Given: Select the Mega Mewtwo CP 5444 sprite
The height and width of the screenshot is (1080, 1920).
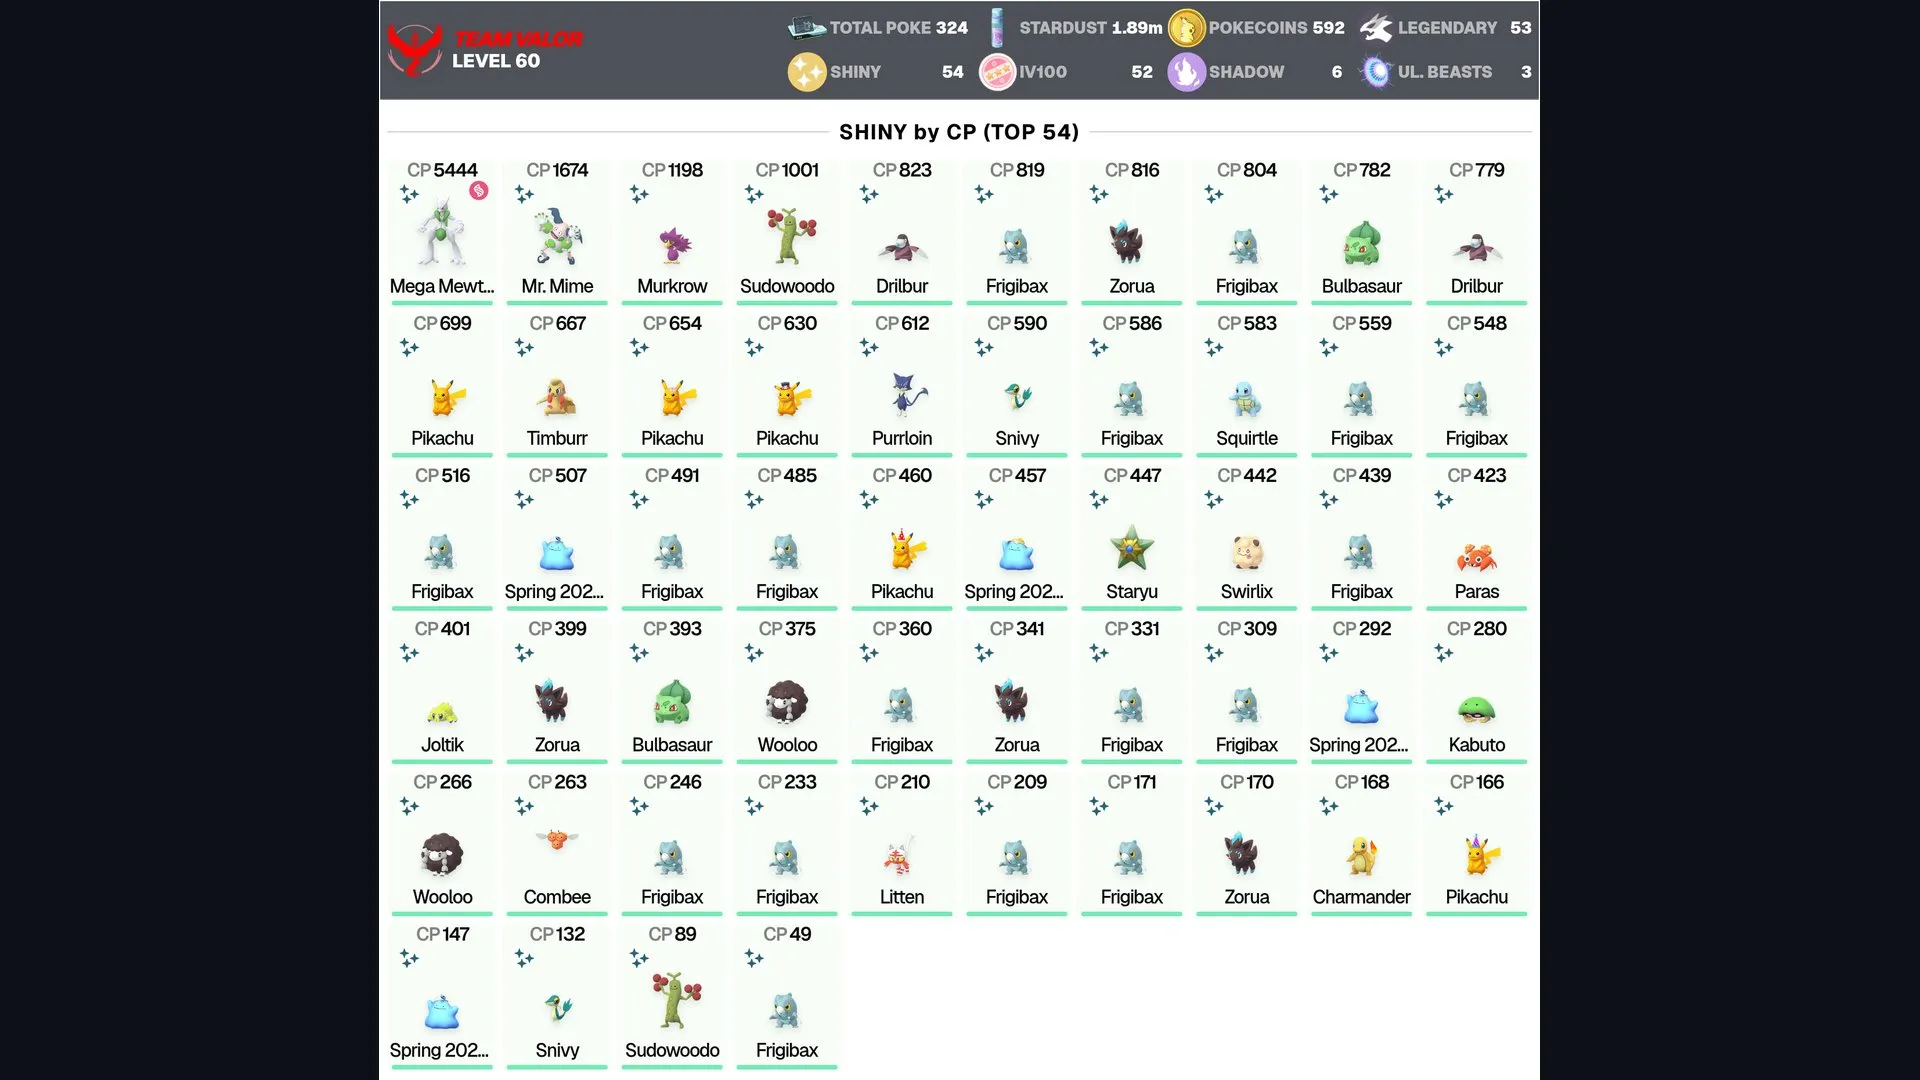Looking at the screenshot, I should tap(441, 231).
